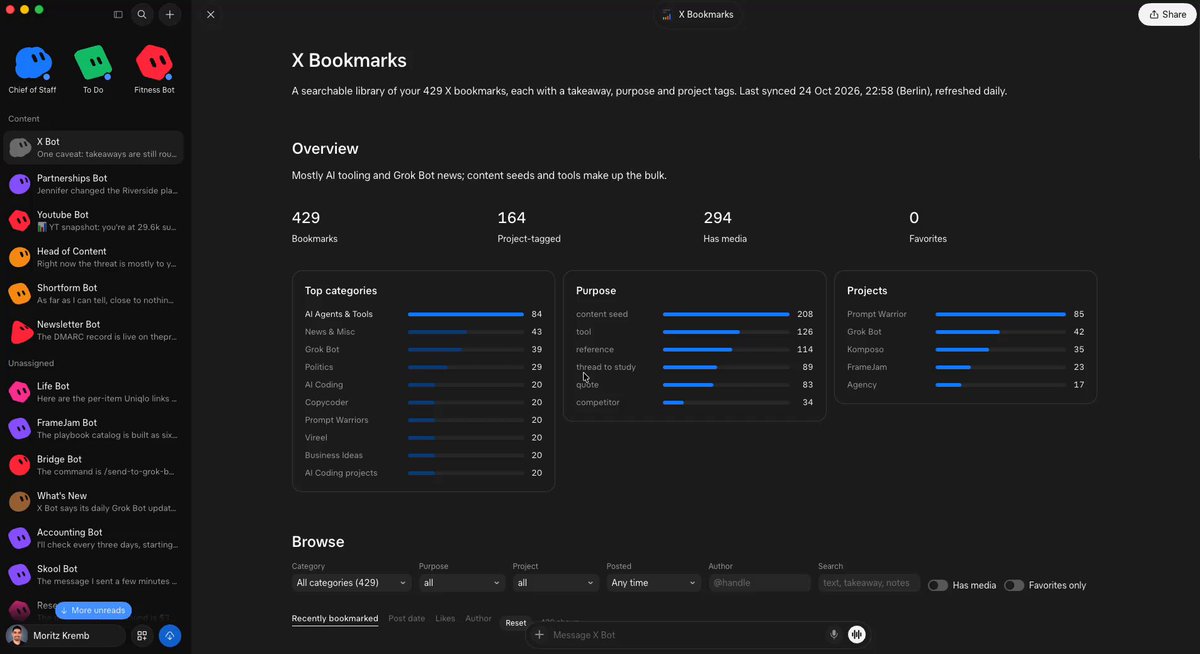Expand the Project filter dropdown
This screenshot has width=1200, height=654.
pos(556,583)
